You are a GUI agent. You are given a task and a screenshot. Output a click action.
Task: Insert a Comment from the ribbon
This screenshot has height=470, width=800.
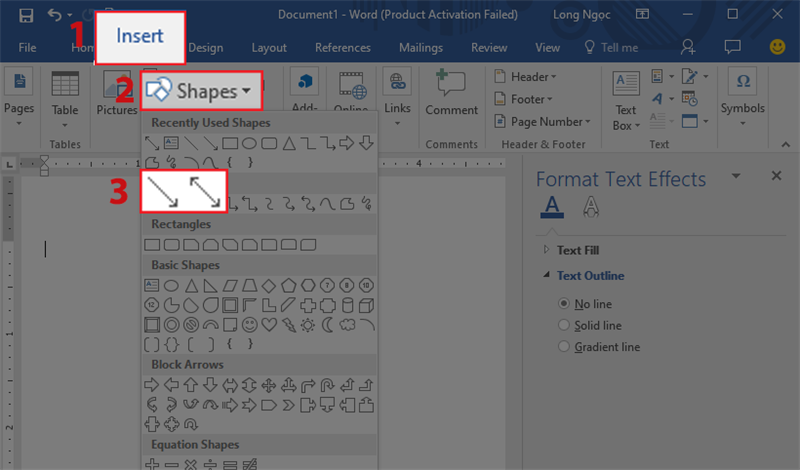point(451,93)
